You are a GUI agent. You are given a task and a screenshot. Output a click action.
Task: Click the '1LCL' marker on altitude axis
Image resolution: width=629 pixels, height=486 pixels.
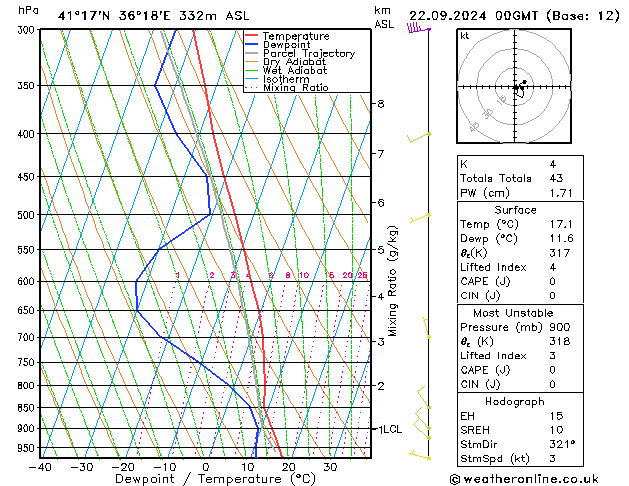coord(390,429)
